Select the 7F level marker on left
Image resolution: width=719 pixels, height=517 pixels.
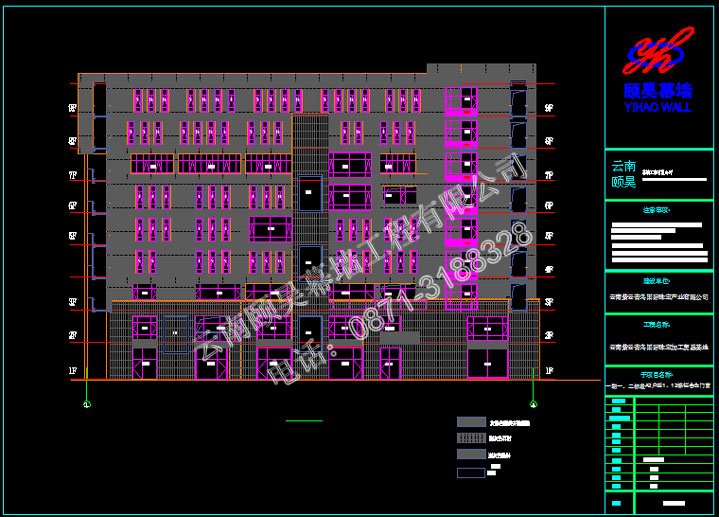(73, 175)
